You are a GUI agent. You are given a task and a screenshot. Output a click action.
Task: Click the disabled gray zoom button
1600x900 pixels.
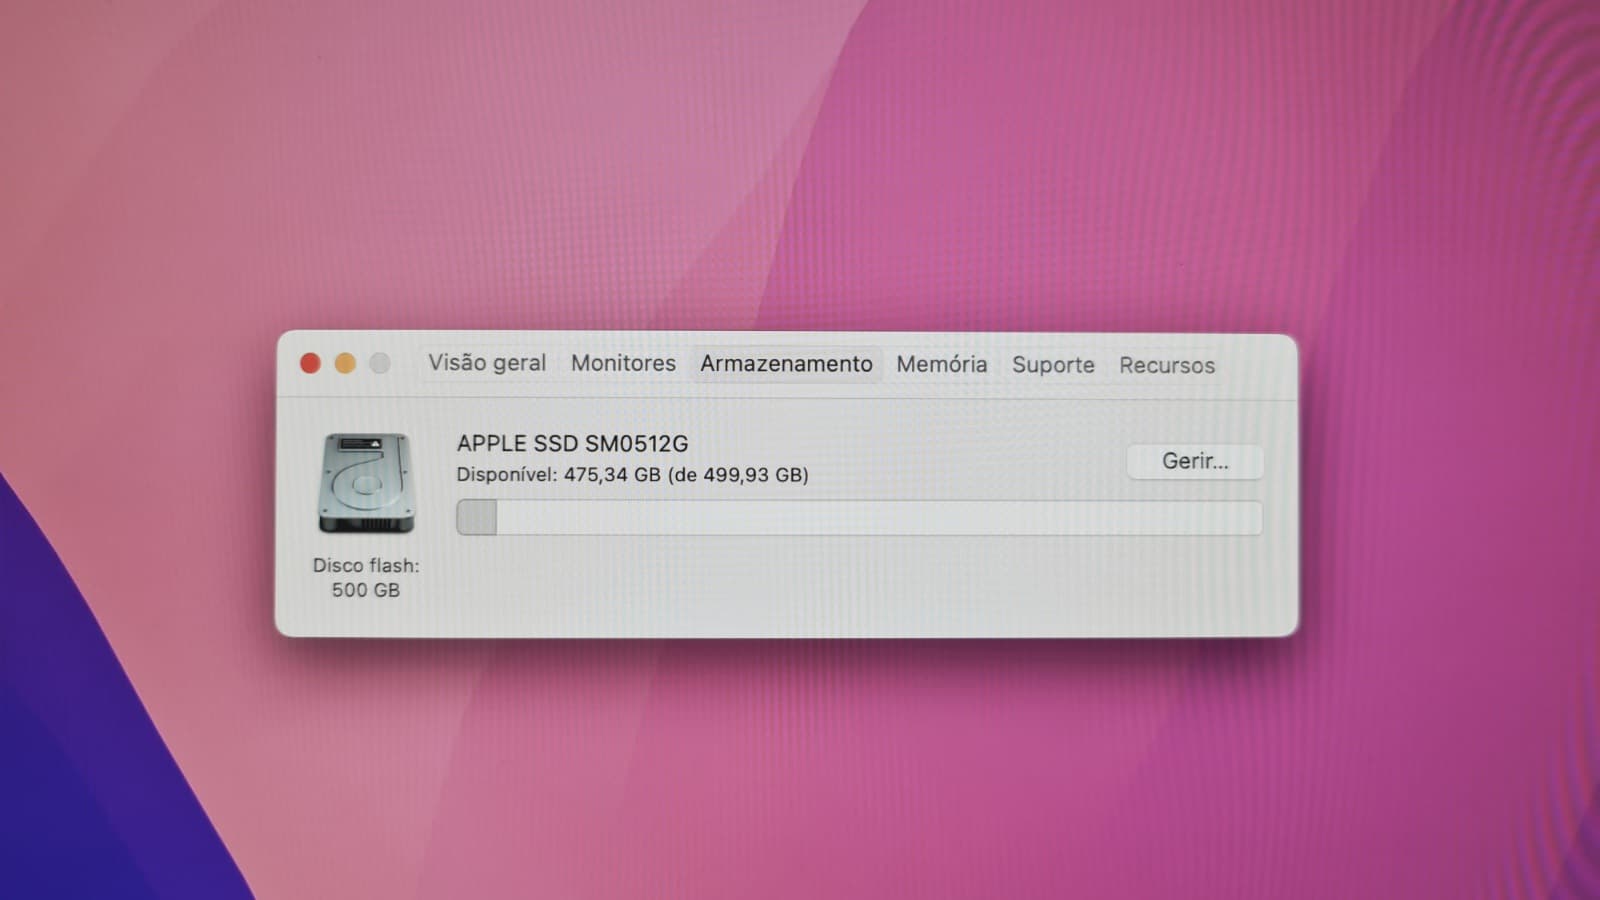(x=380, y=363)
